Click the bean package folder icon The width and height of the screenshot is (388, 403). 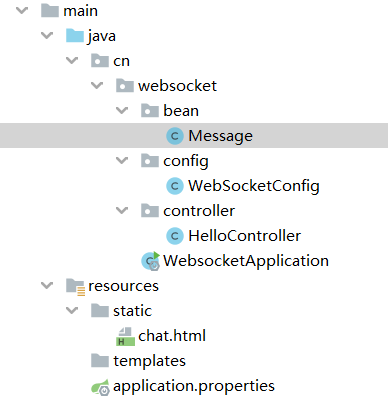coord(150,111)
